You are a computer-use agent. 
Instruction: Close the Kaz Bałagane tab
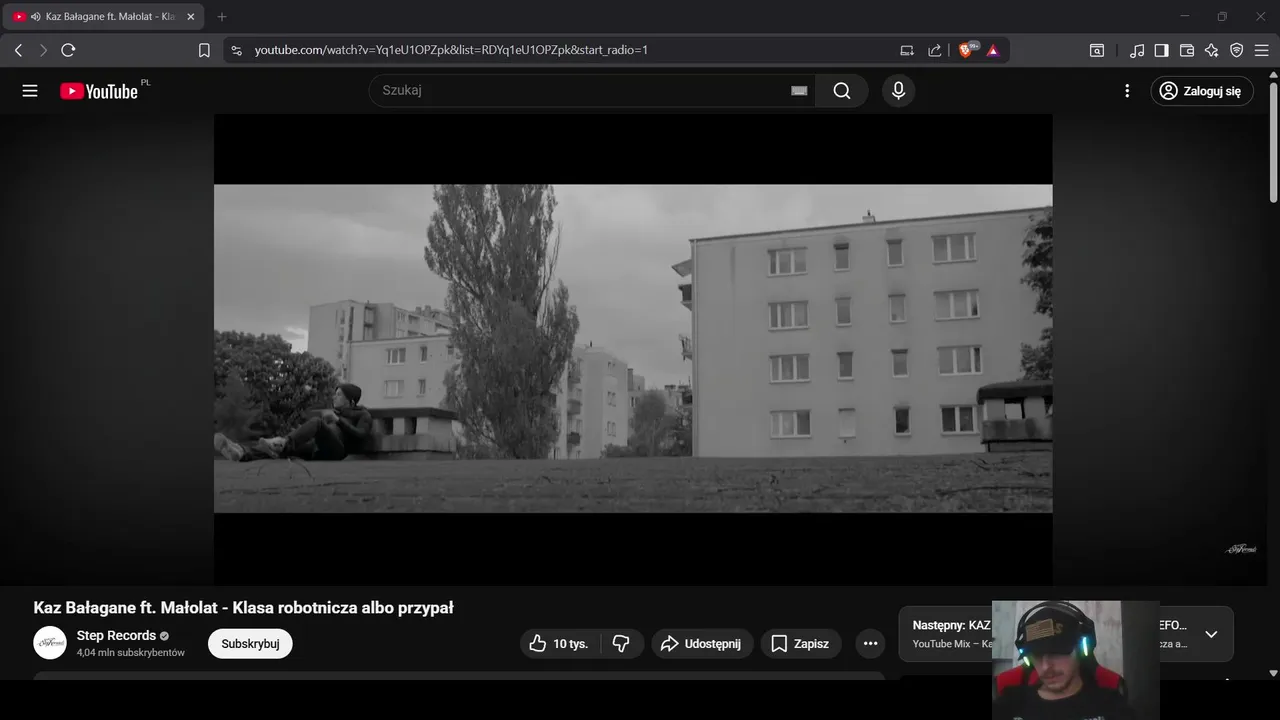point(191,17)
